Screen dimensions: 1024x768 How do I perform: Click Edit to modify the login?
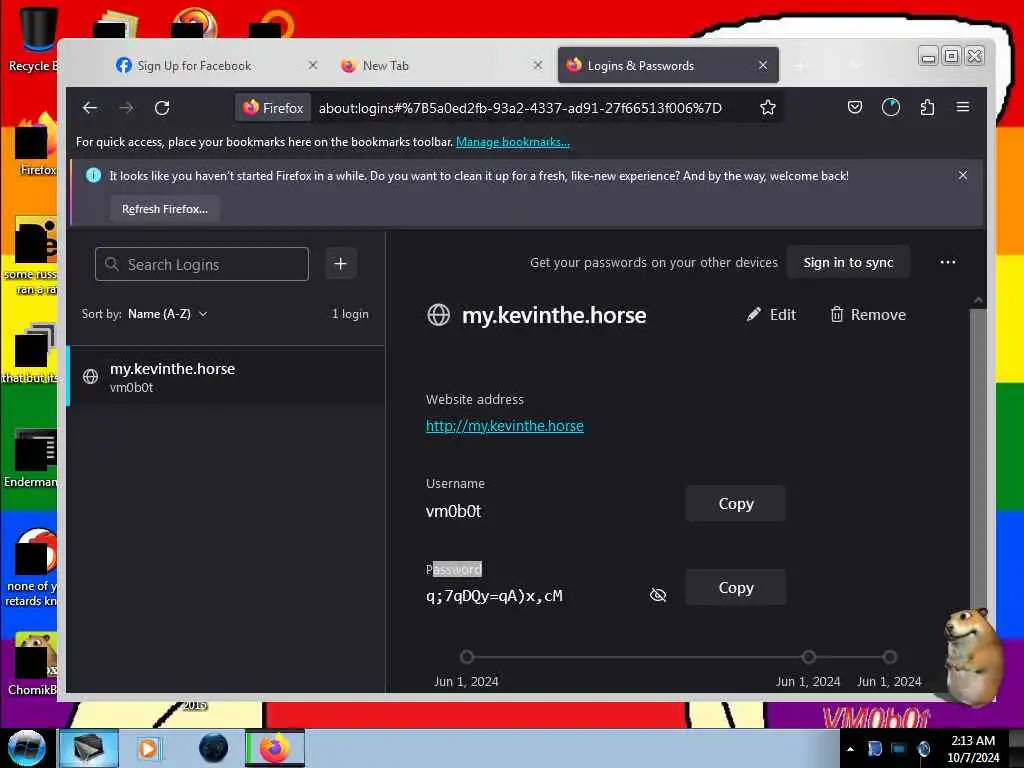tap(771, 315)
